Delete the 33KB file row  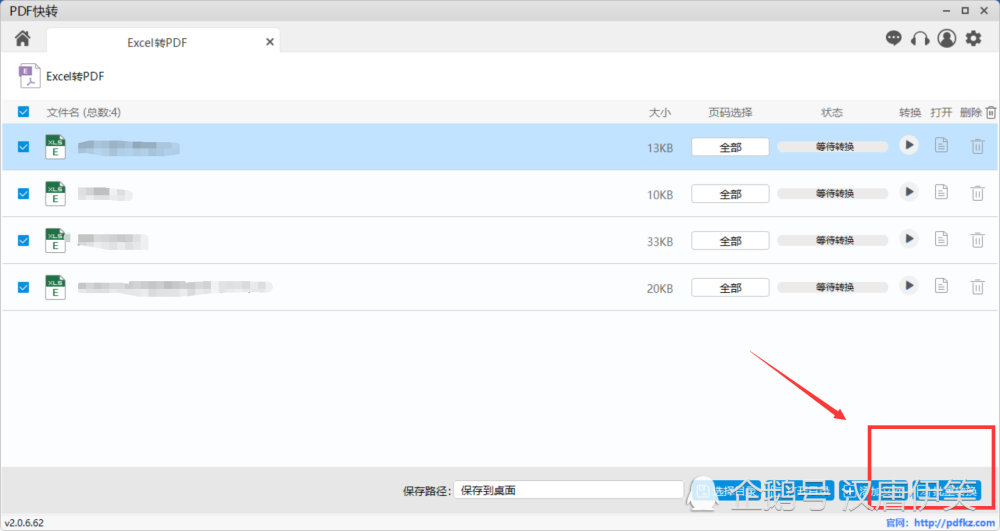point(977,240)
